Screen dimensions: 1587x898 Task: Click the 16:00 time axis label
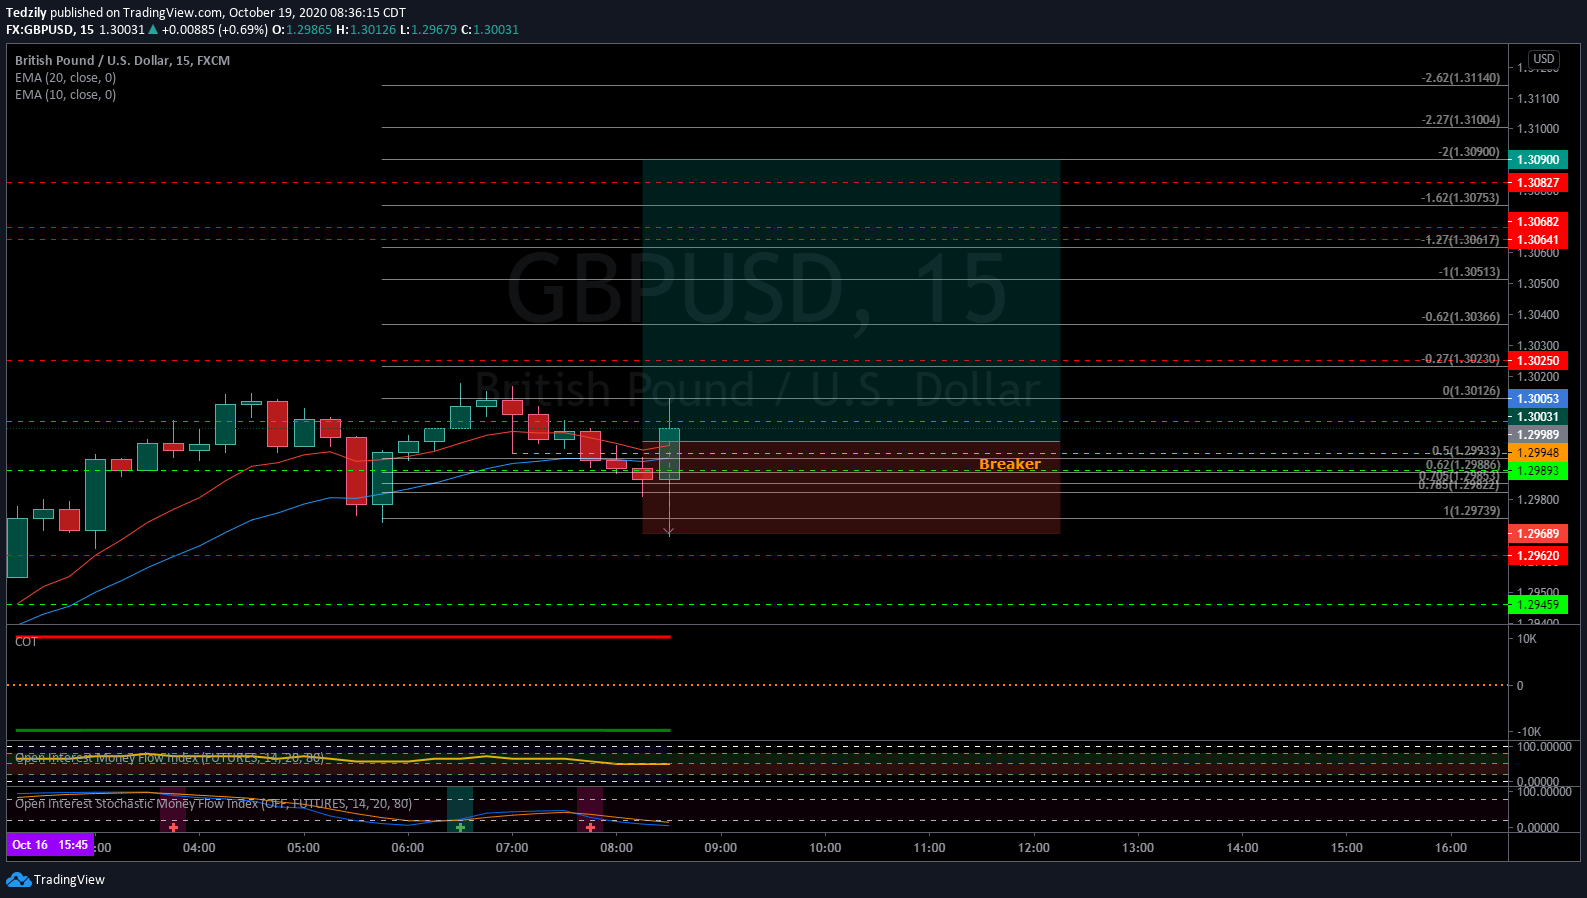pos(1451,848)
